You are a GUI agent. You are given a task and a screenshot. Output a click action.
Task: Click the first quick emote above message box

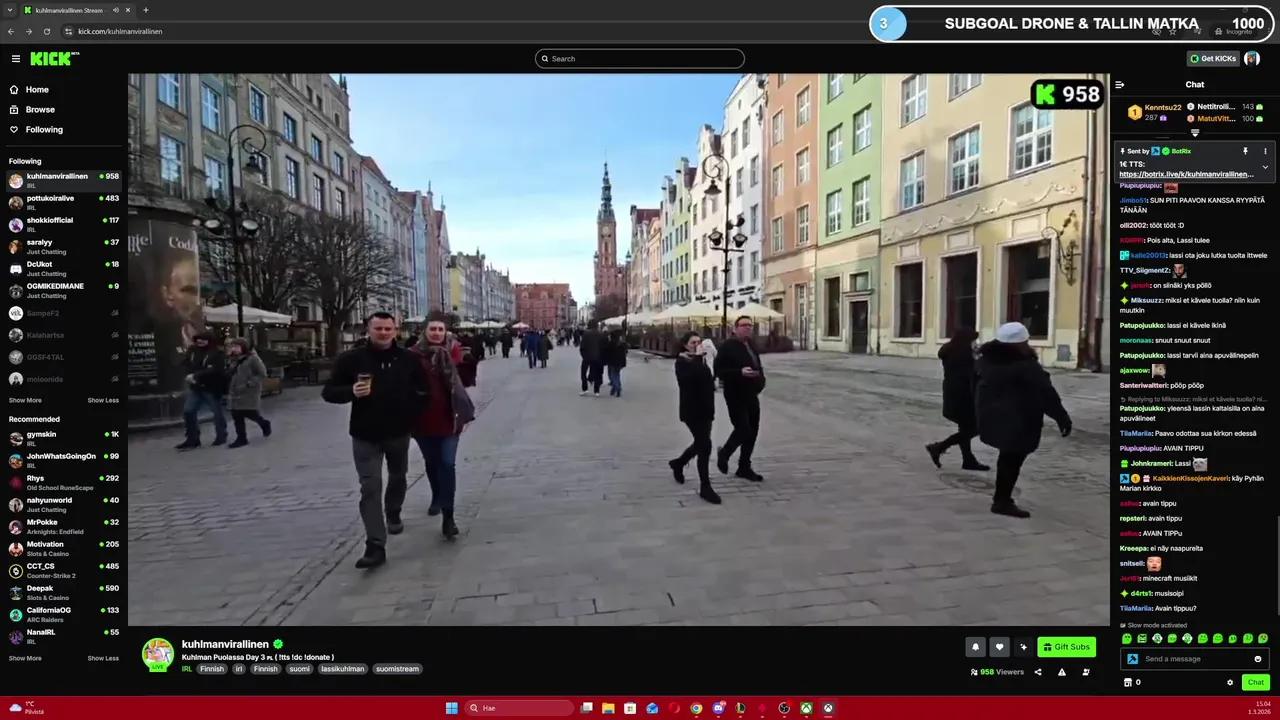1127,638
